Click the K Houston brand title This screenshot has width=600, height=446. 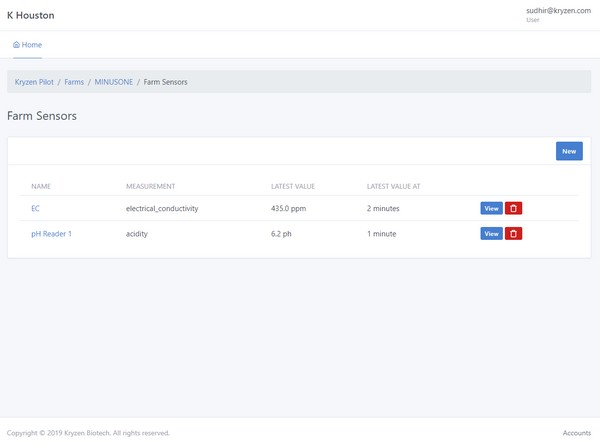point(31,15)
